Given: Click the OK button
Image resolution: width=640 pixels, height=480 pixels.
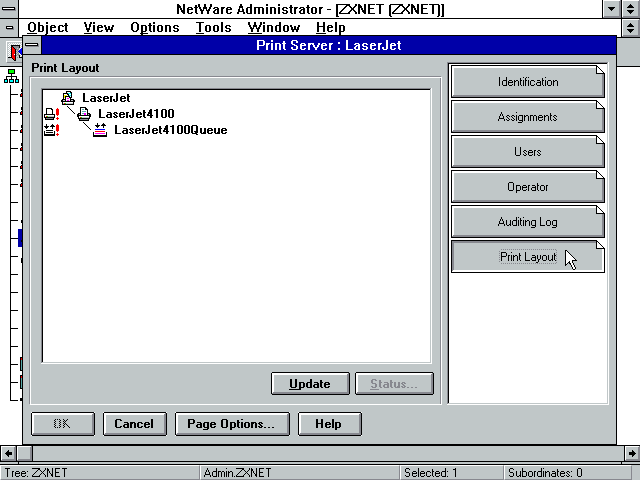Looking at the screenshot, I should [63, 424].
